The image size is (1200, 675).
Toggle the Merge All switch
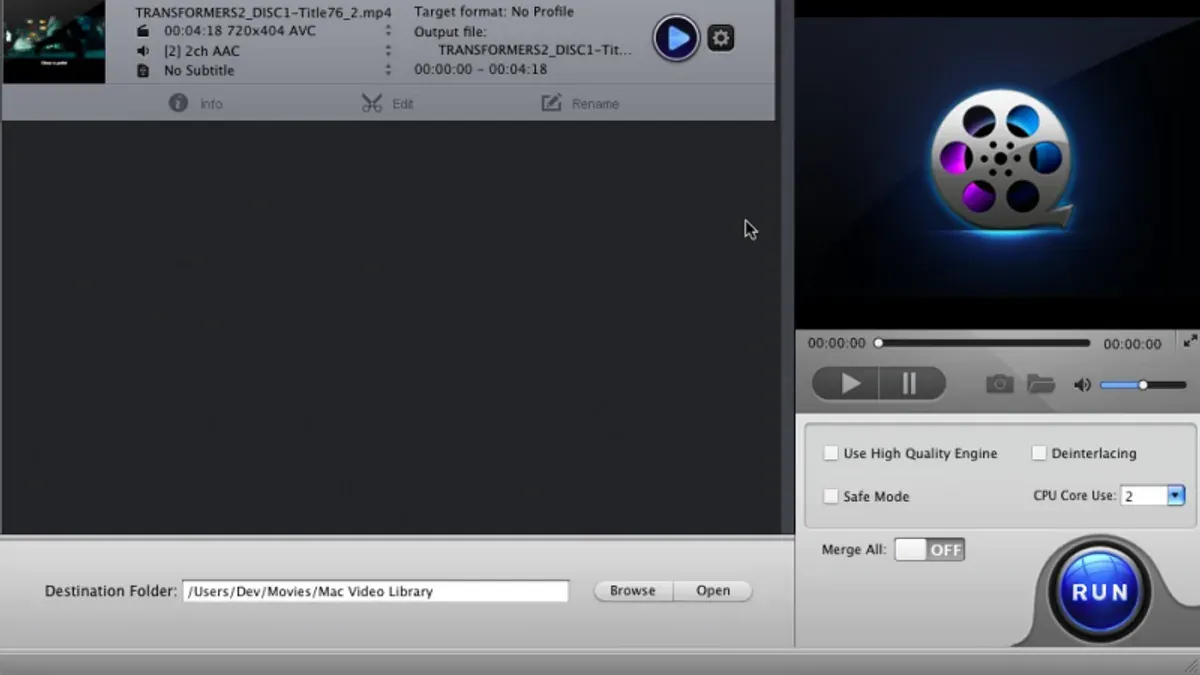click(x=929, y=550)
